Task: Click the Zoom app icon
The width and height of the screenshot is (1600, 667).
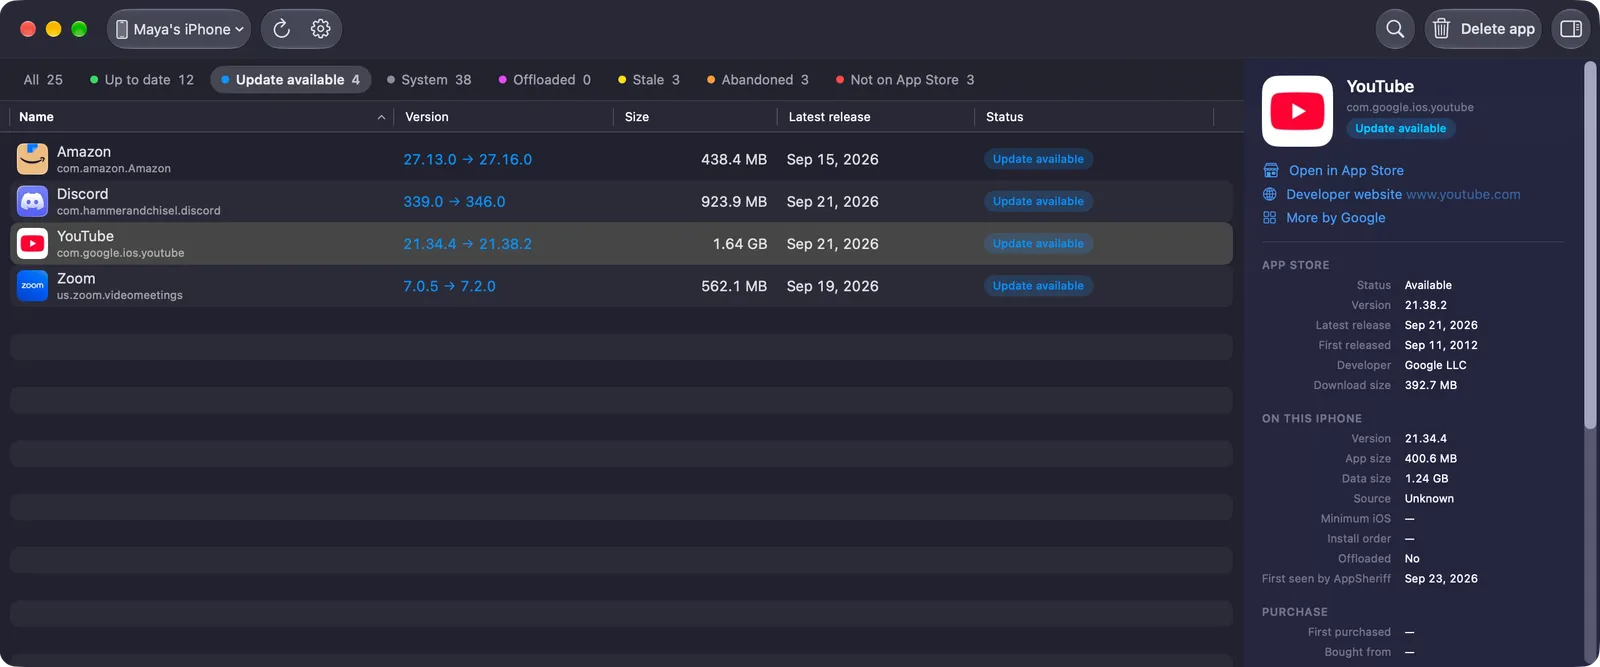Action: click(x=32, y=286)
